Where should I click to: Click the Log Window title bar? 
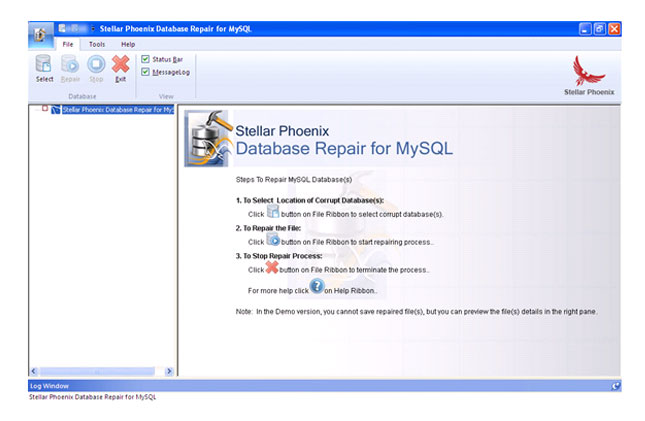coord(325,386)
